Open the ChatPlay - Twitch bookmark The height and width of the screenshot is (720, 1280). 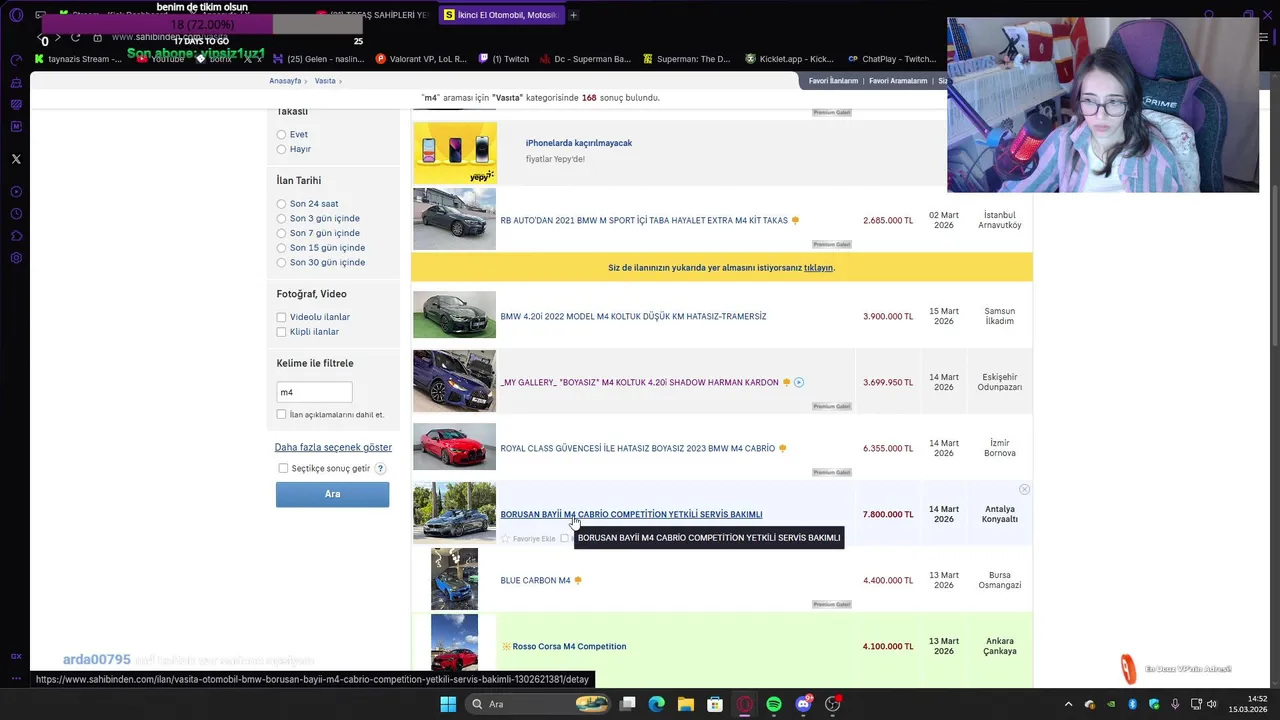point(892,59)
